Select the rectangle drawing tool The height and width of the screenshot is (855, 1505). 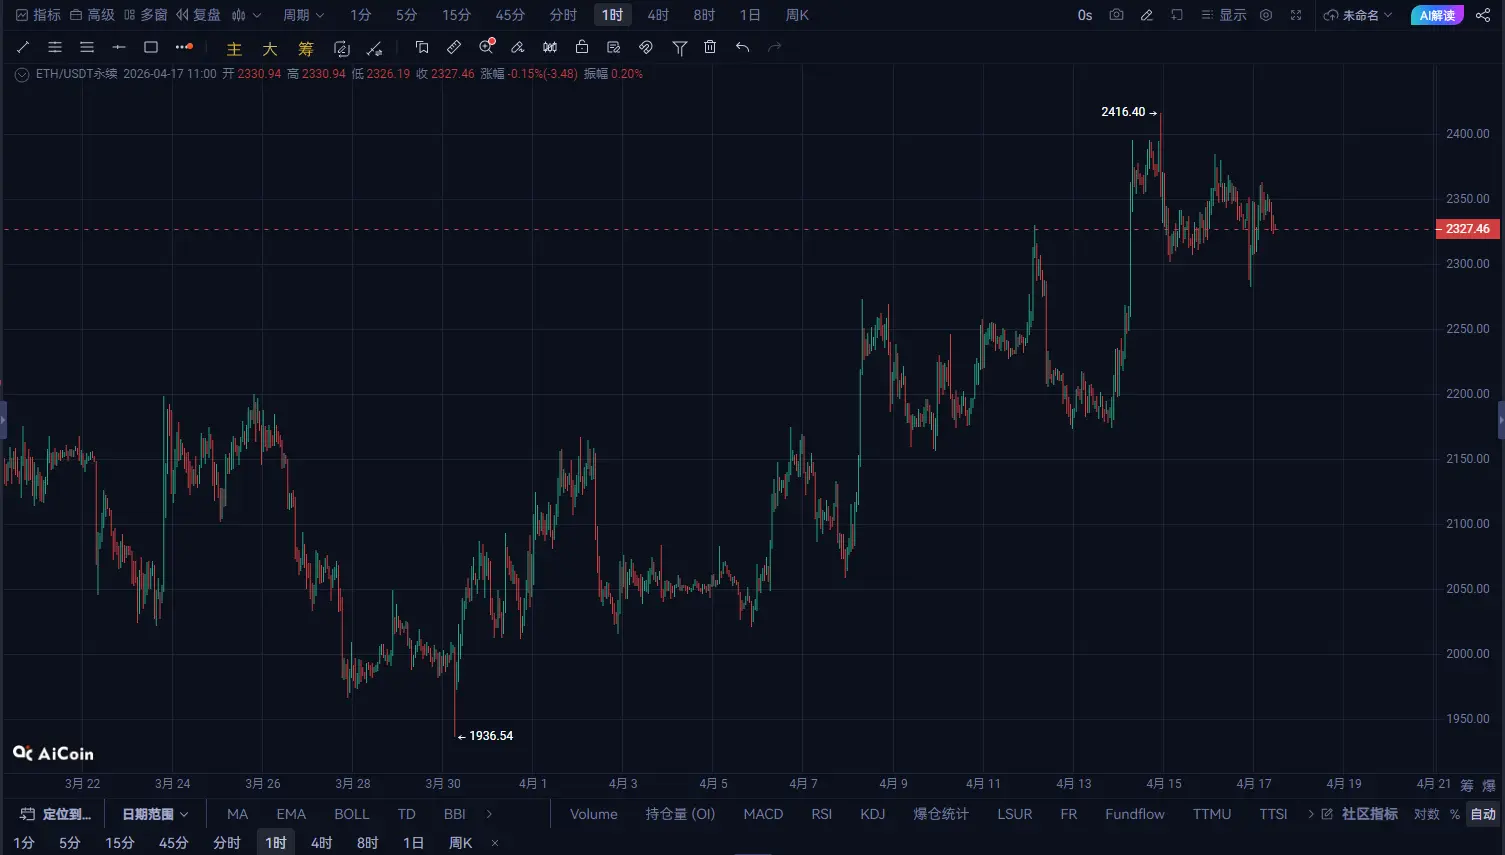pyautogui.click(x=151, y=47)
